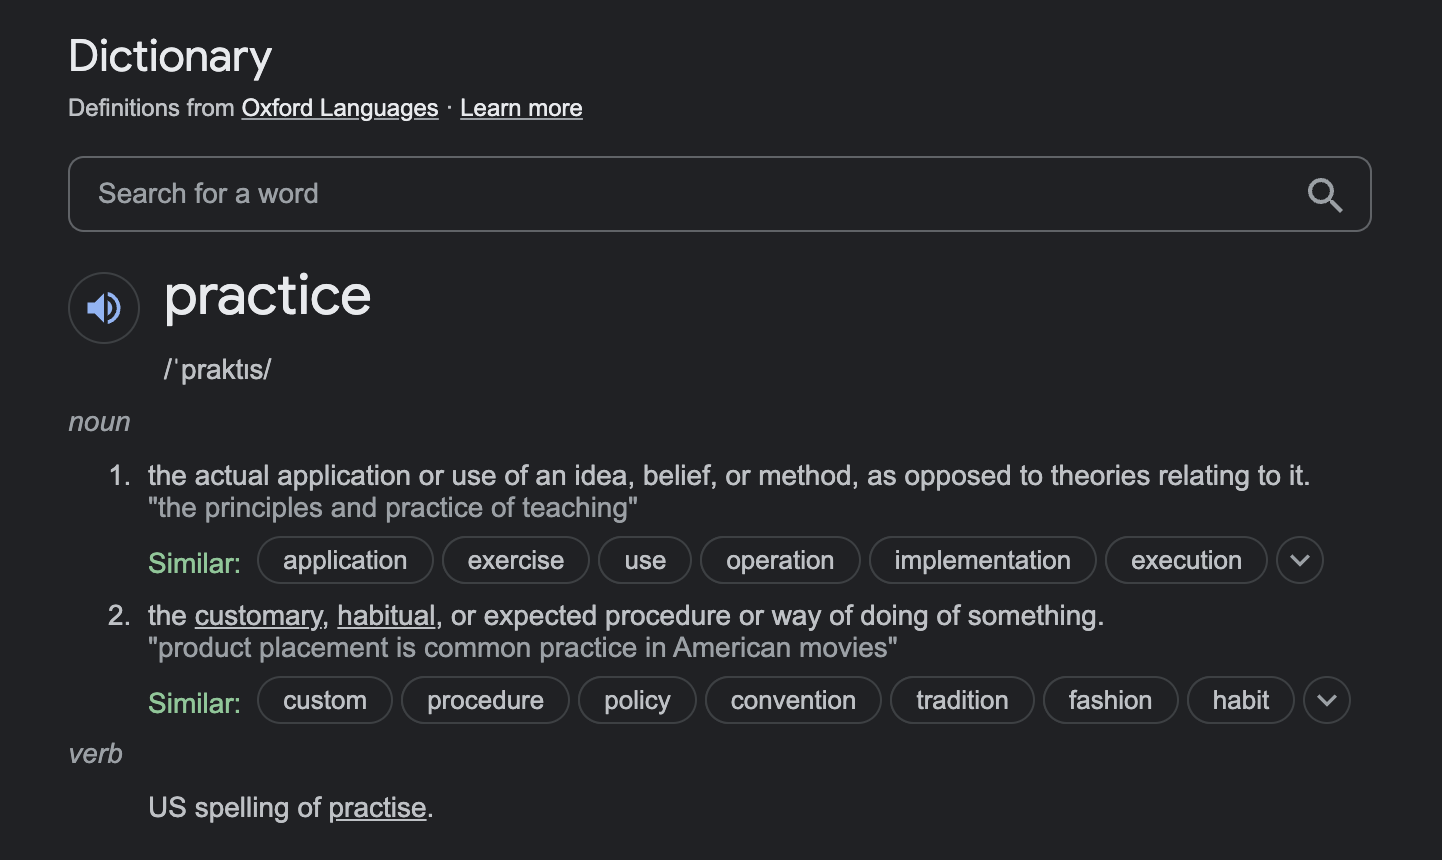The height and width of the screenshot is (860, 1442).
Task: Select the execution synonym chip
Action: [x=1186, y=560]
